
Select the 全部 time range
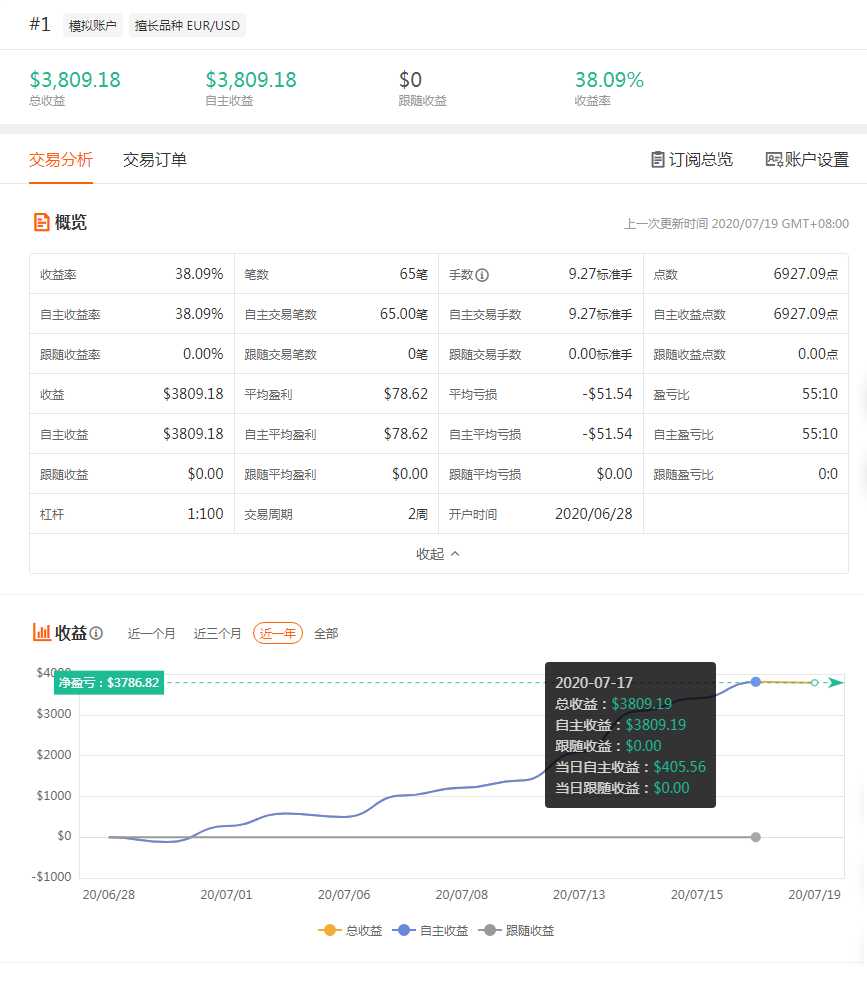click(x=326, y=634)
